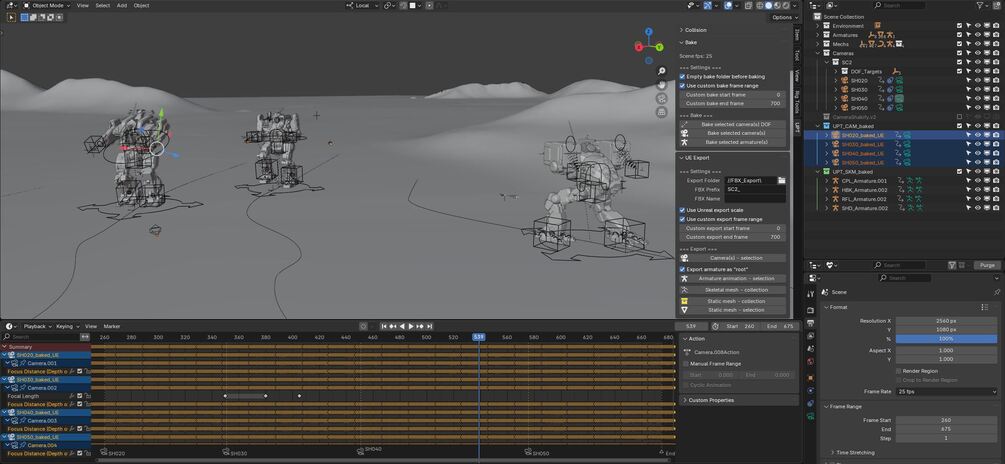
Task: Select solid viewport shading
Action: [x=768, y=5]
